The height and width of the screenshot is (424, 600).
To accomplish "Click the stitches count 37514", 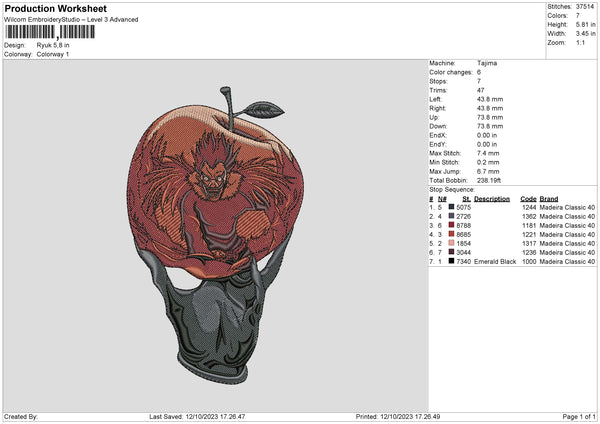I will click(x=585, y=7).
